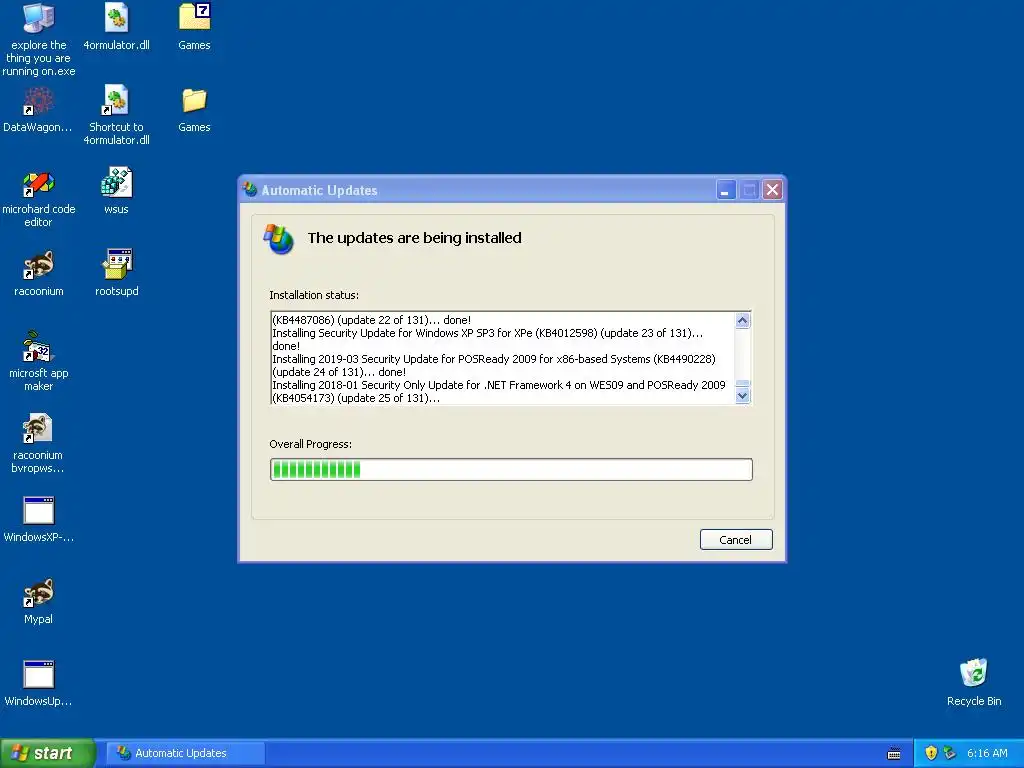Select the racoonium bvropws shortcut icon
Viewport: 1024px width, 768px height.
click(x=39, y=429)
